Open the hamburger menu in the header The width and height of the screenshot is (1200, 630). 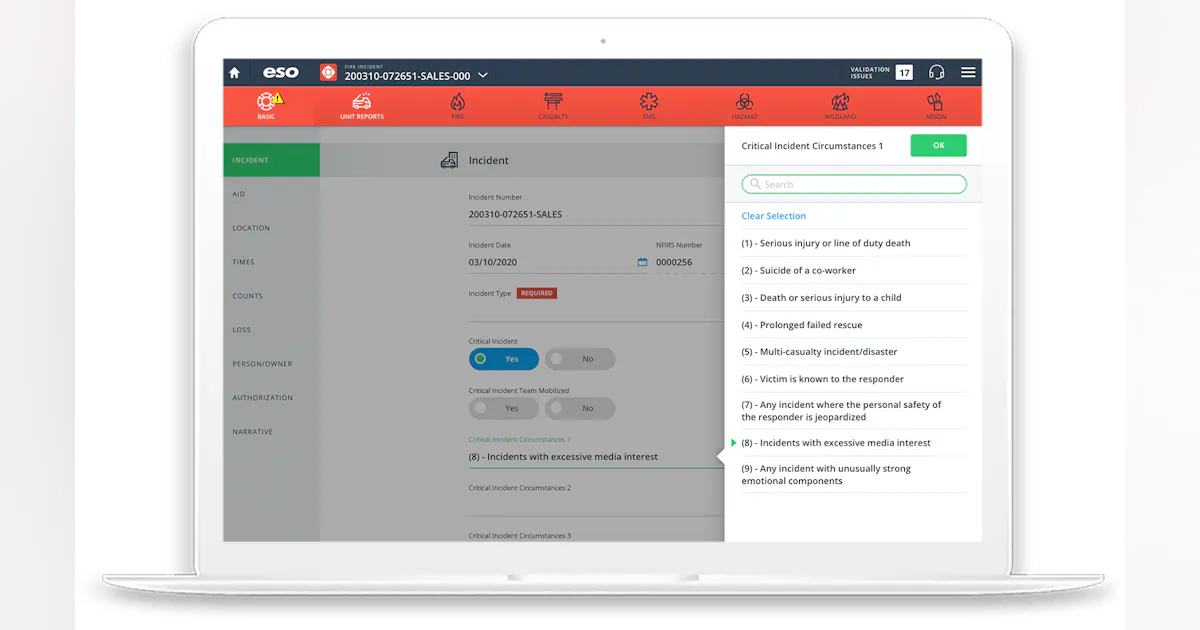click(968, 73)
